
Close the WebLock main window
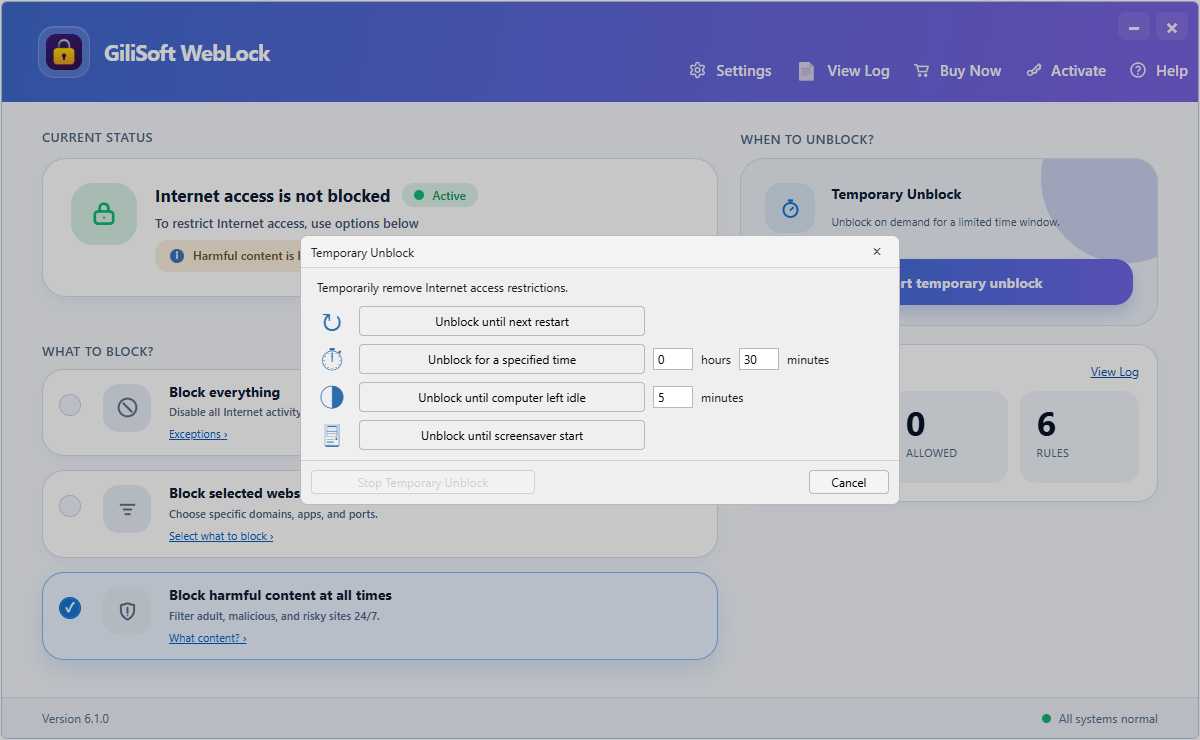pos(1172,28)
